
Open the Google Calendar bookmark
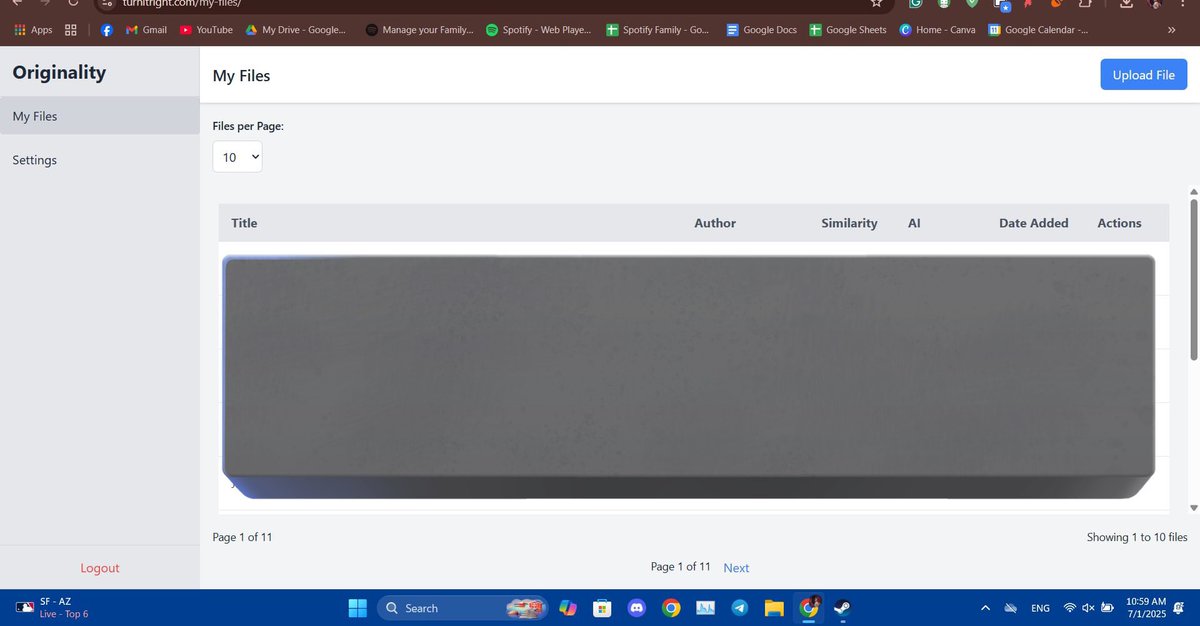(x=1038, y=30)
